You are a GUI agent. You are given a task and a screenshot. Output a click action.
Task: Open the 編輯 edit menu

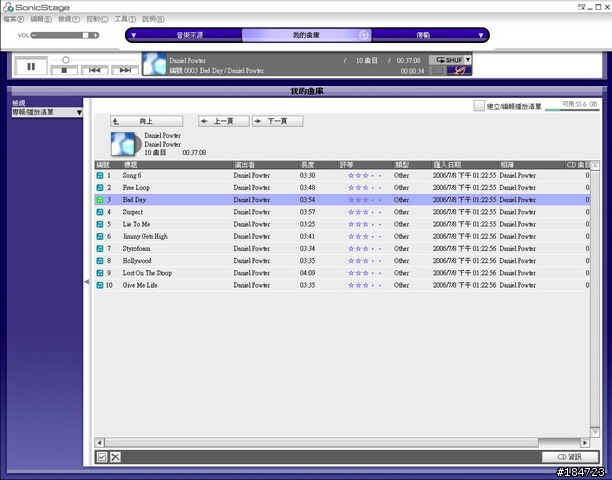(x=41, y=19)
